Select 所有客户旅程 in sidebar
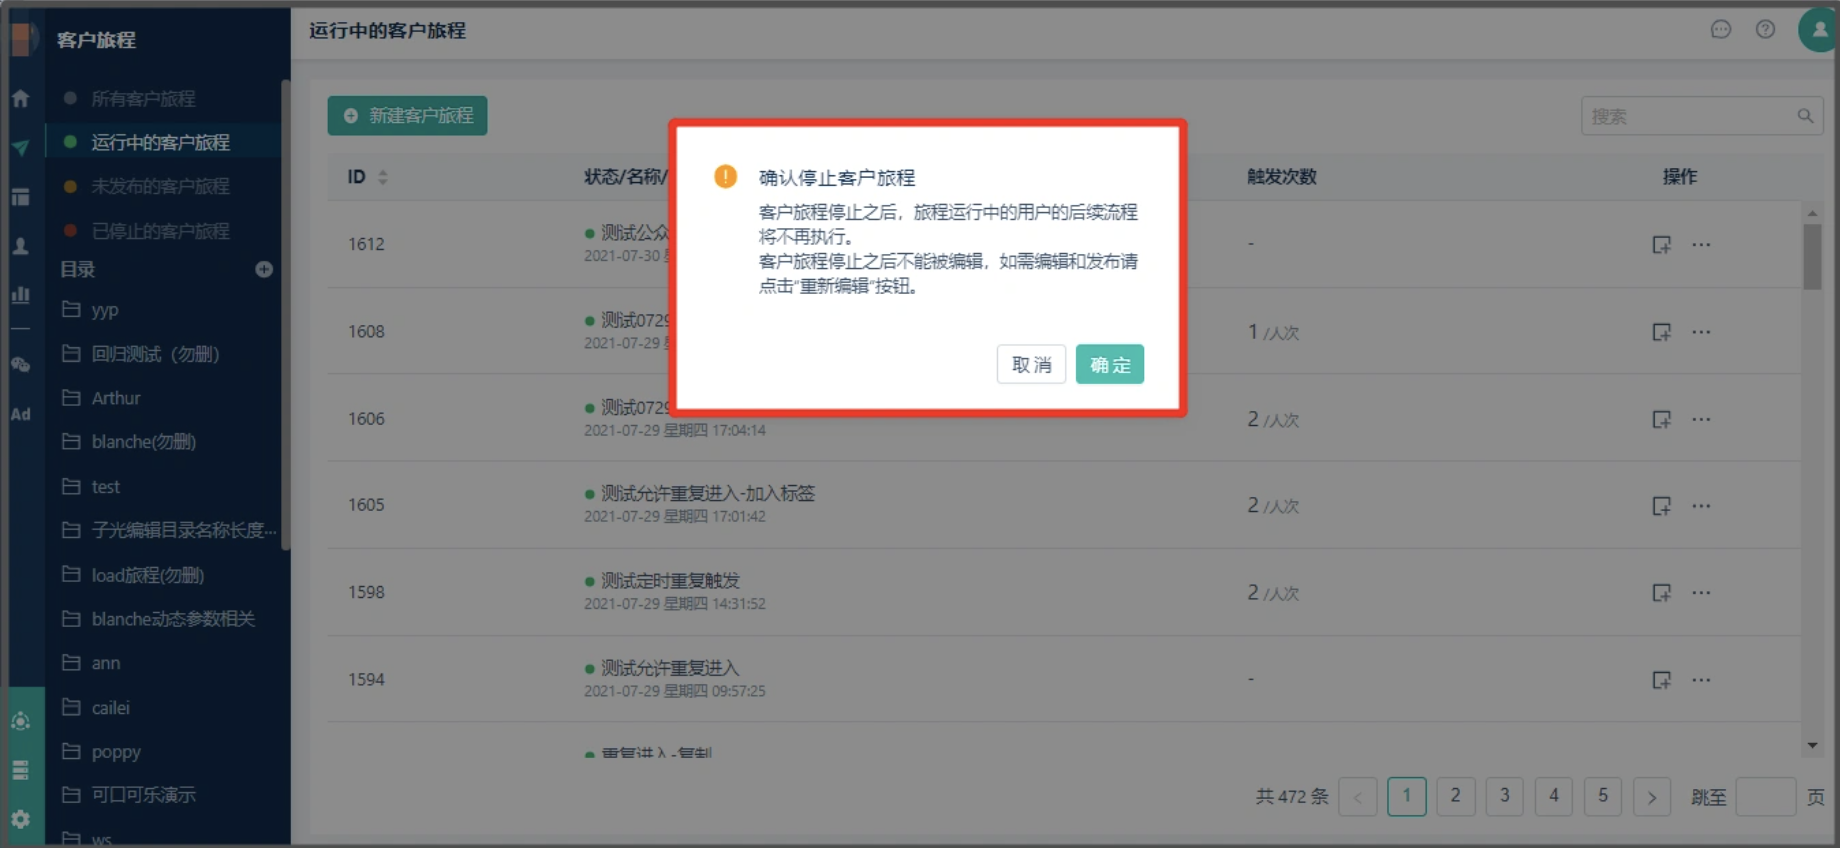The image size is (1840, 848). click(x=143, y=99)
